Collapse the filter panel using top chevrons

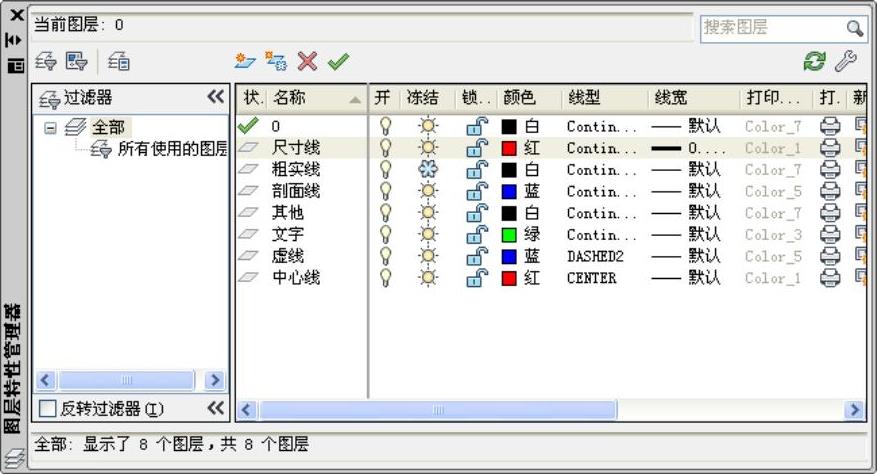click(215, 96)
